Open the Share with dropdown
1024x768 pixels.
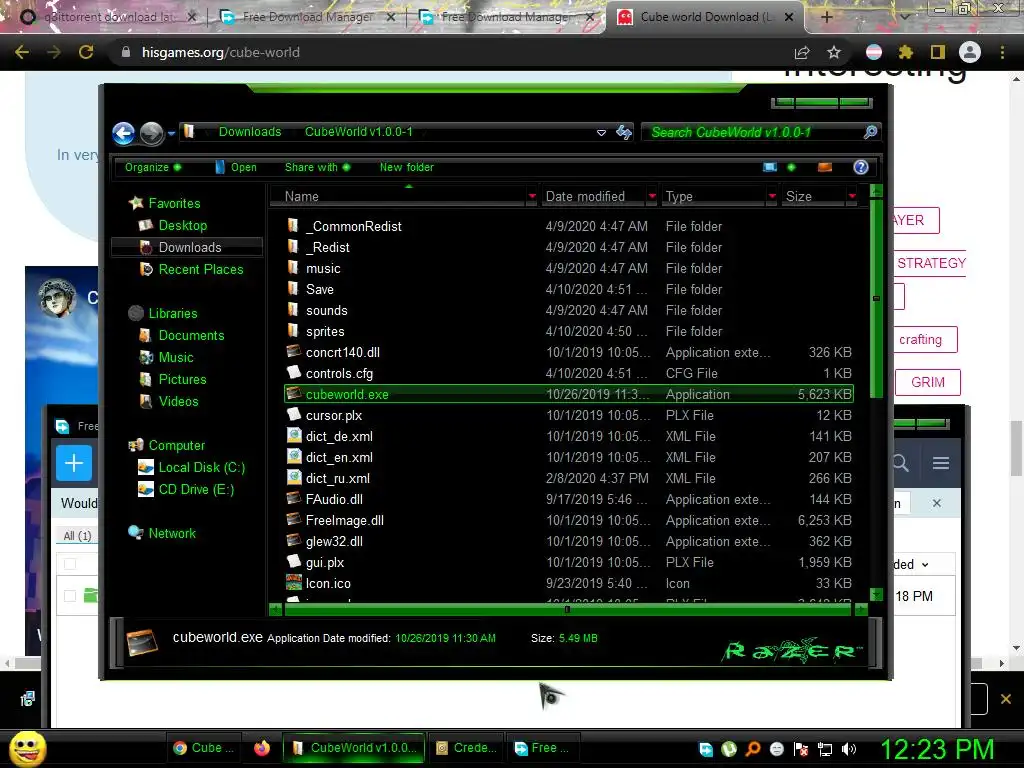click(317, 167)
